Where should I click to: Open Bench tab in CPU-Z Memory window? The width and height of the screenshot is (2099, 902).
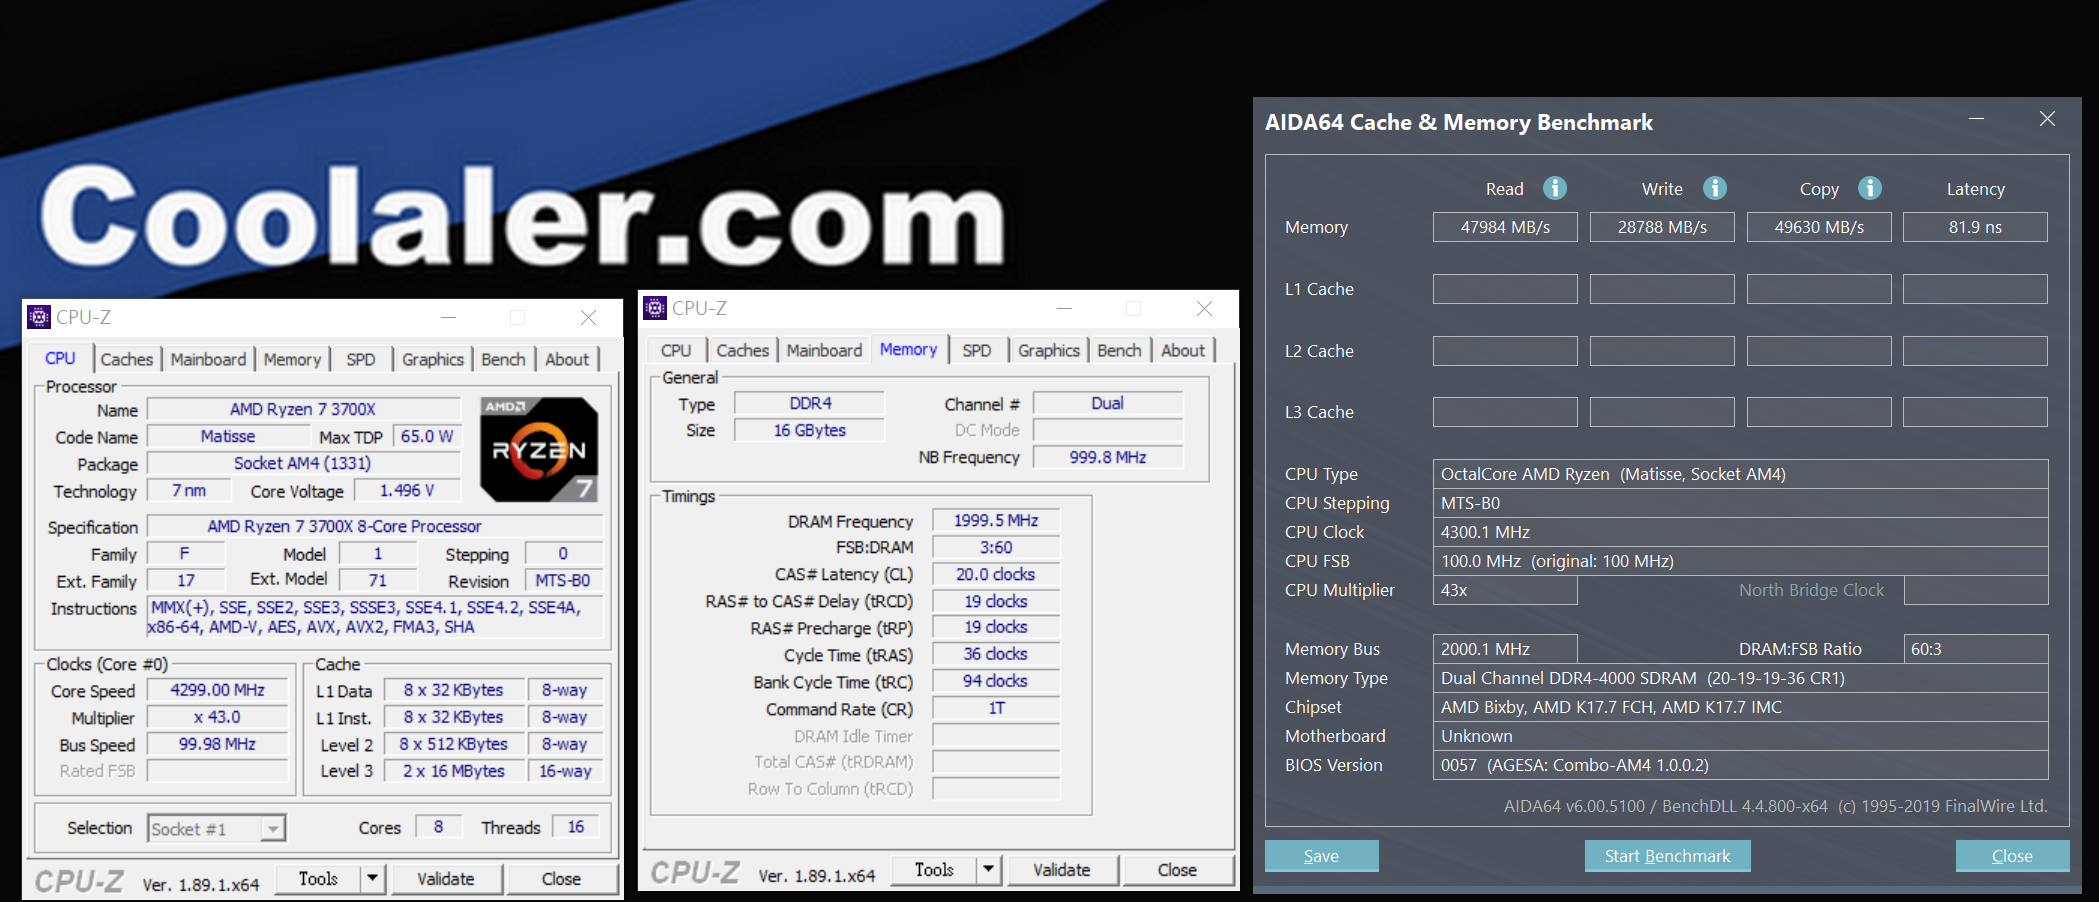coord(1119,350)
